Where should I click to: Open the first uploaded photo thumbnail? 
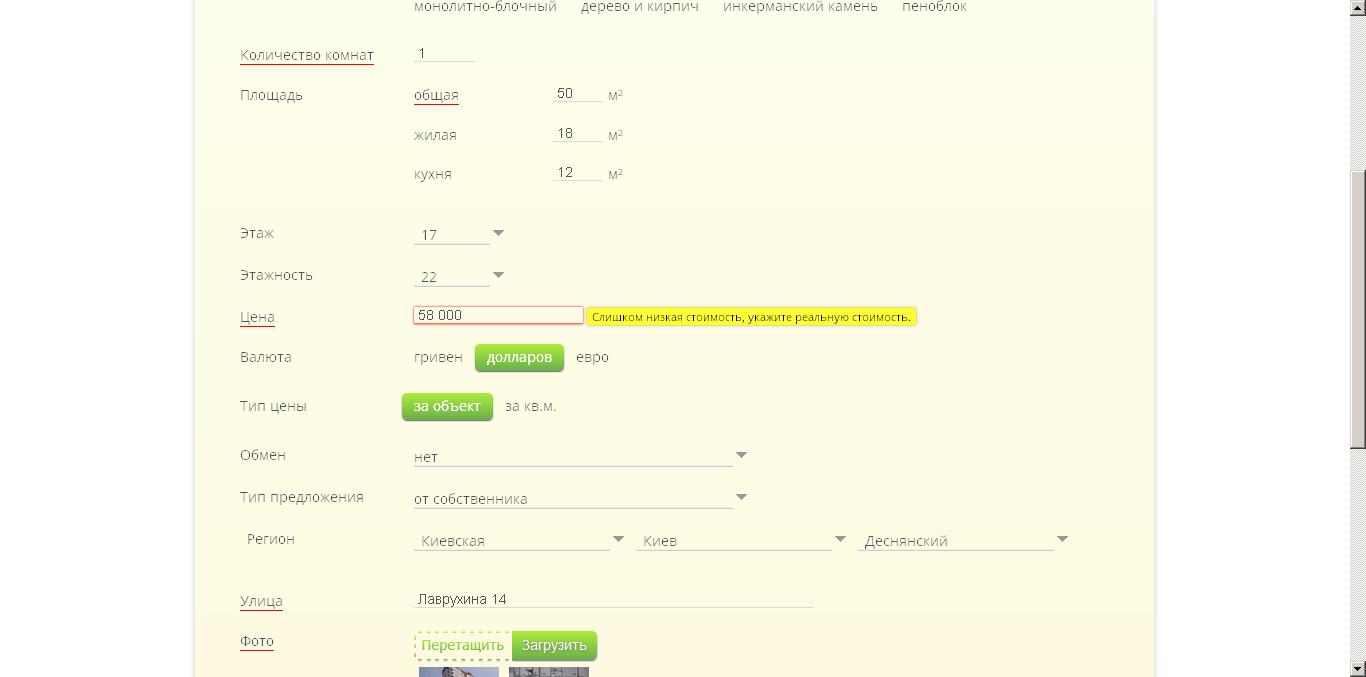tap(459, 672)
